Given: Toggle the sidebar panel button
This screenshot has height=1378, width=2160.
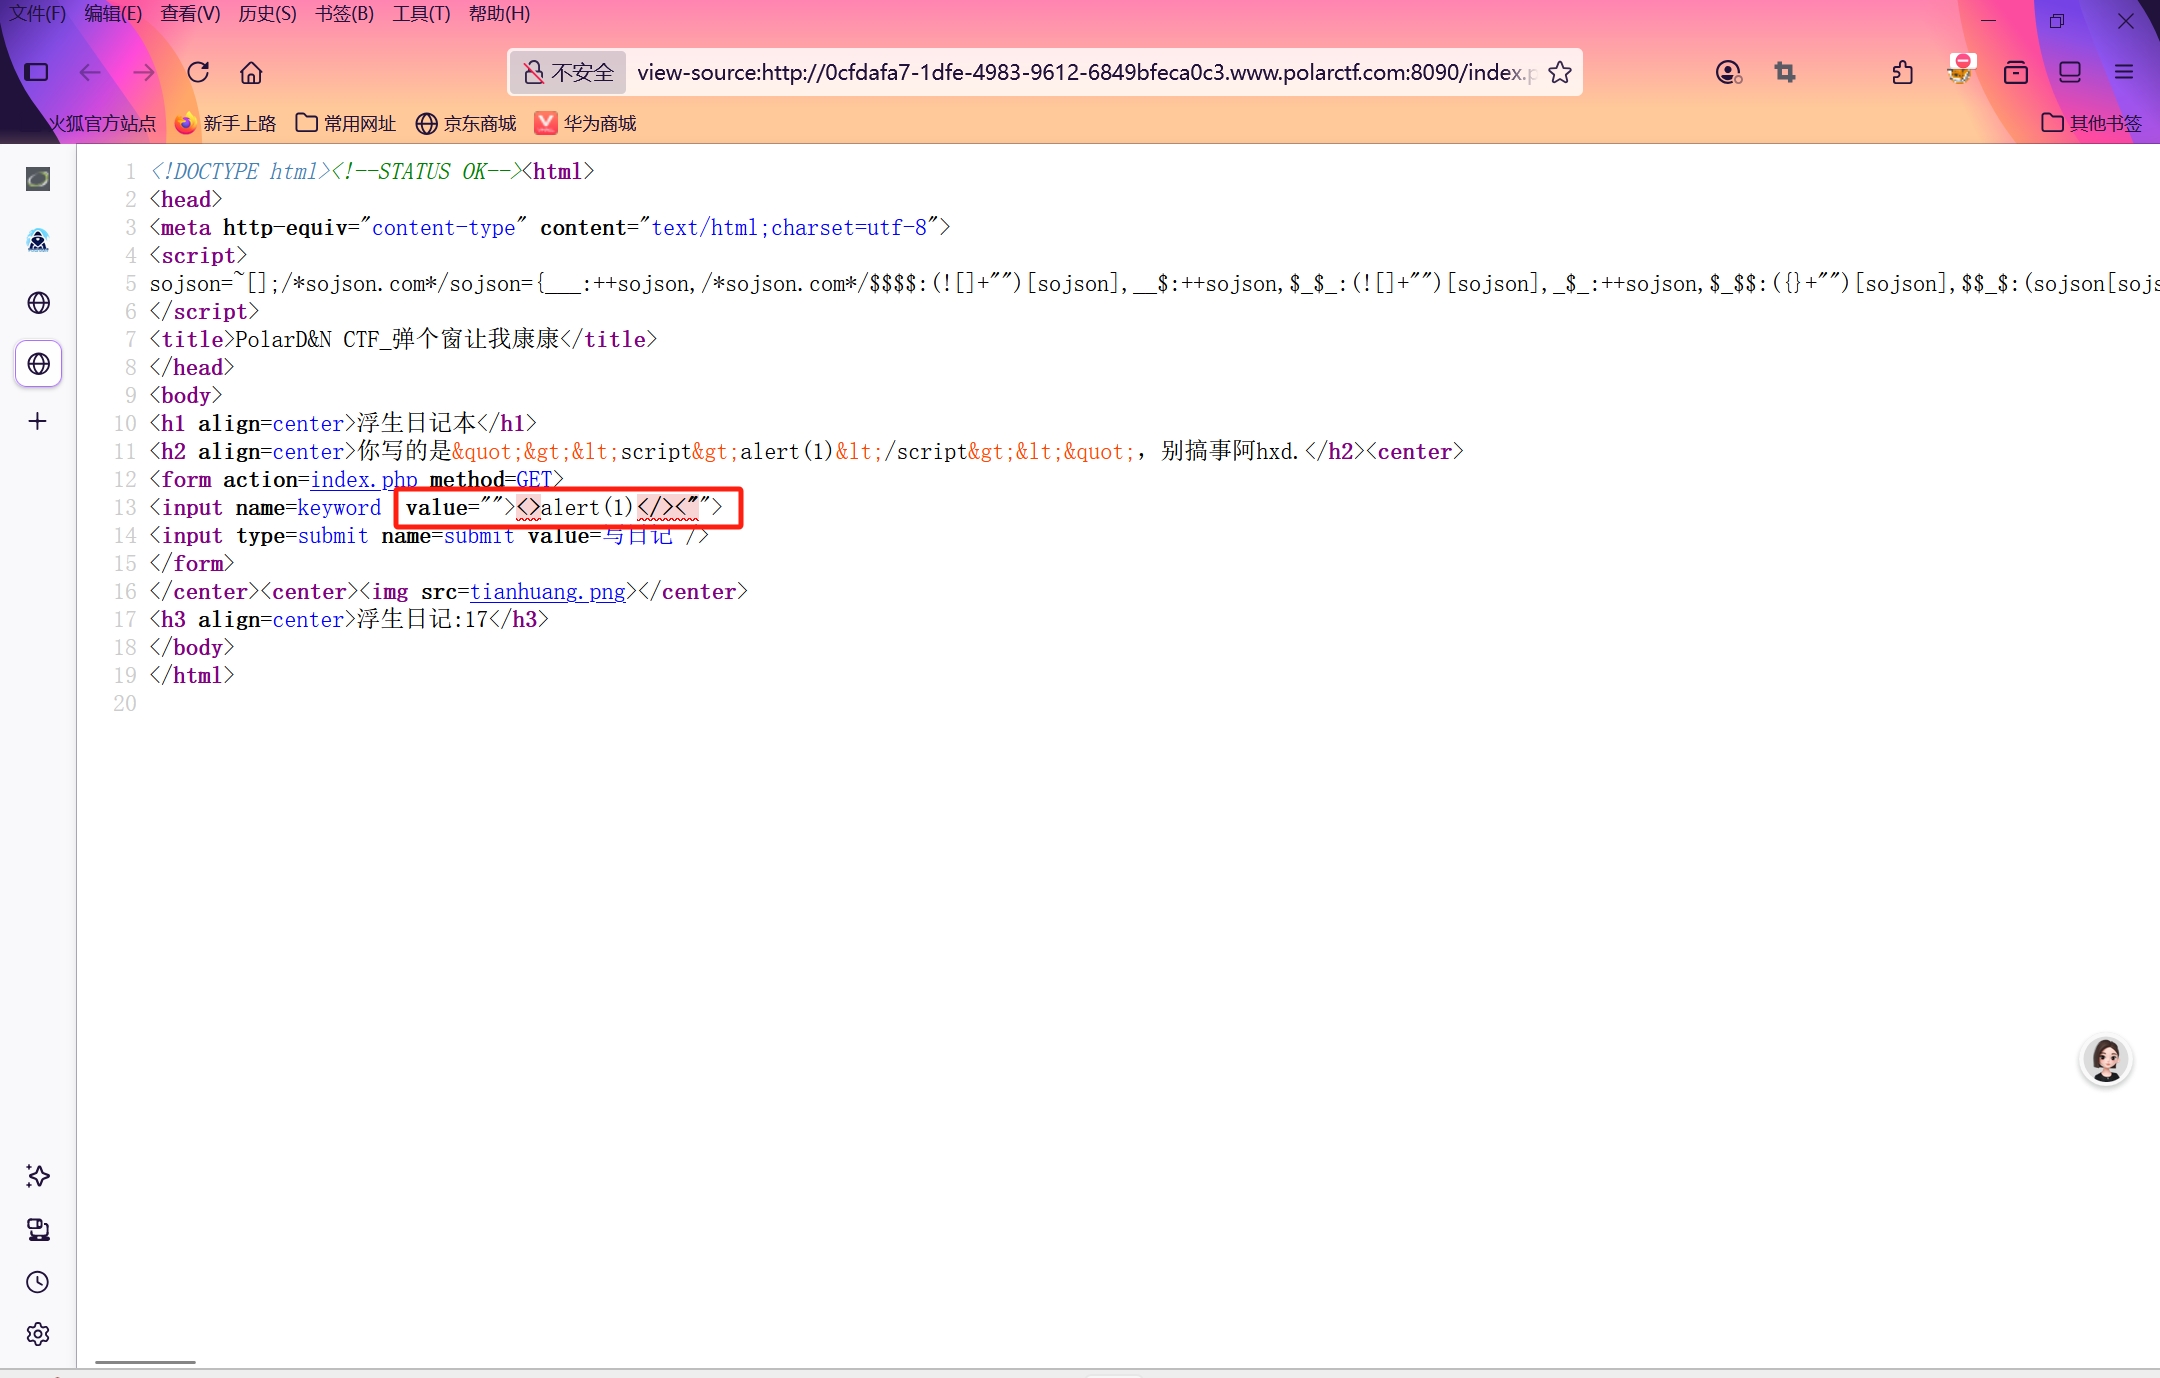Looking at the screenshot, I should (37, 72).
